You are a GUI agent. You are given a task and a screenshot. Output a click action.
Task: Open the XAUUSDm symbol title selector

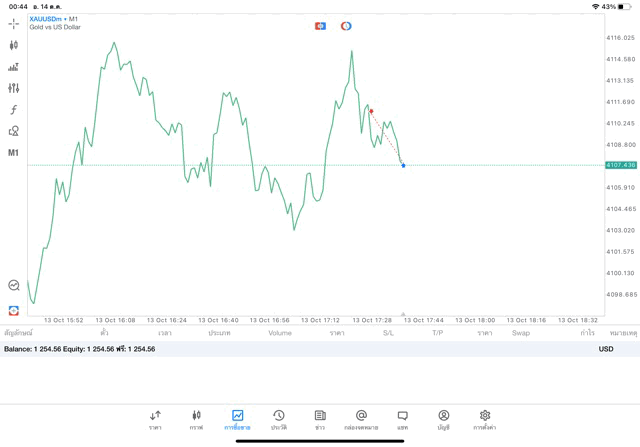point(55,19)
